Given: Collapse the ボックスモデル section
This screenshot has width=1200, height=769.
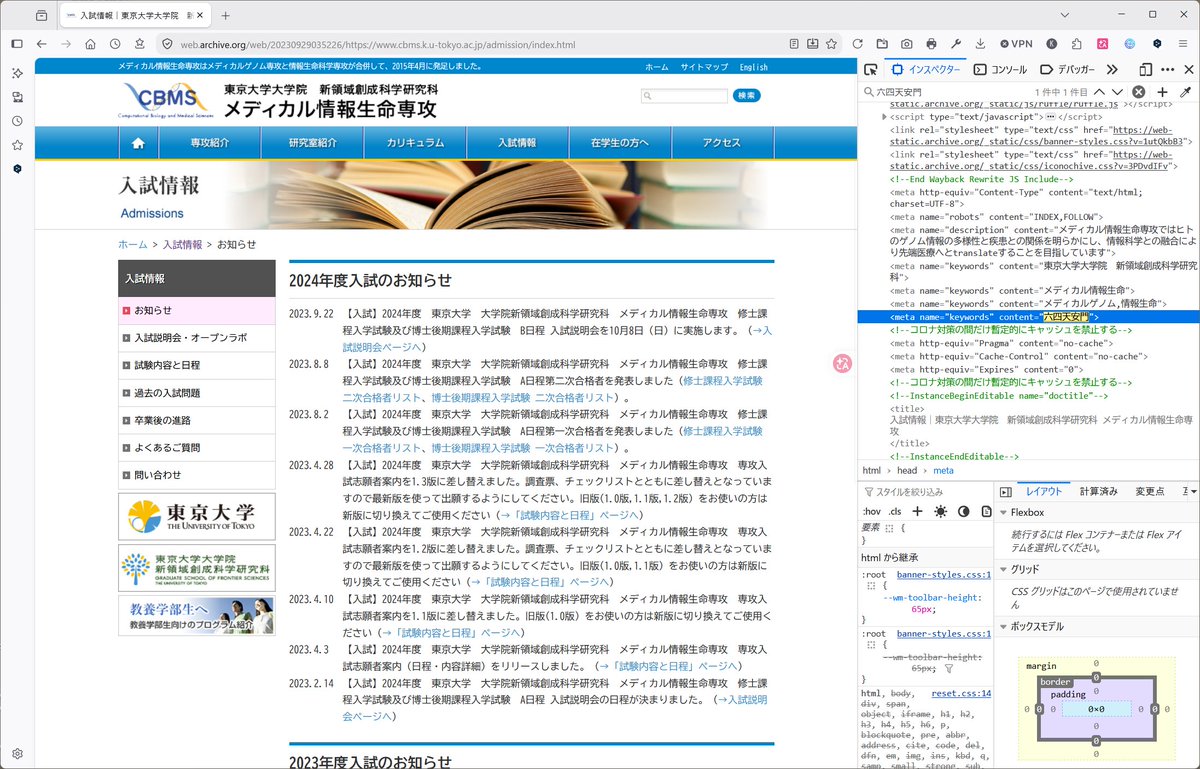Looking at the screenshot, I should click(x=1004, y=626).
